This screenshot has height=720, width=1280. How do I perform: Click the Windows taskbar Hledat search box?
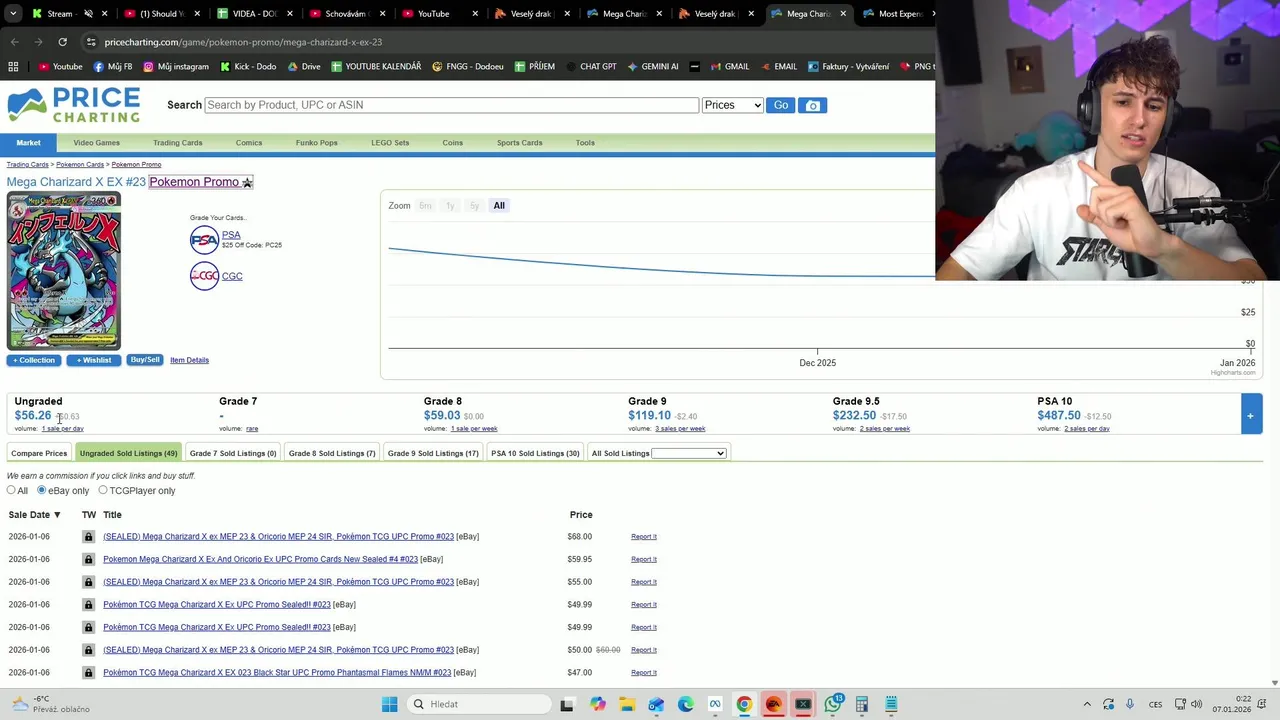click(478, 704)
